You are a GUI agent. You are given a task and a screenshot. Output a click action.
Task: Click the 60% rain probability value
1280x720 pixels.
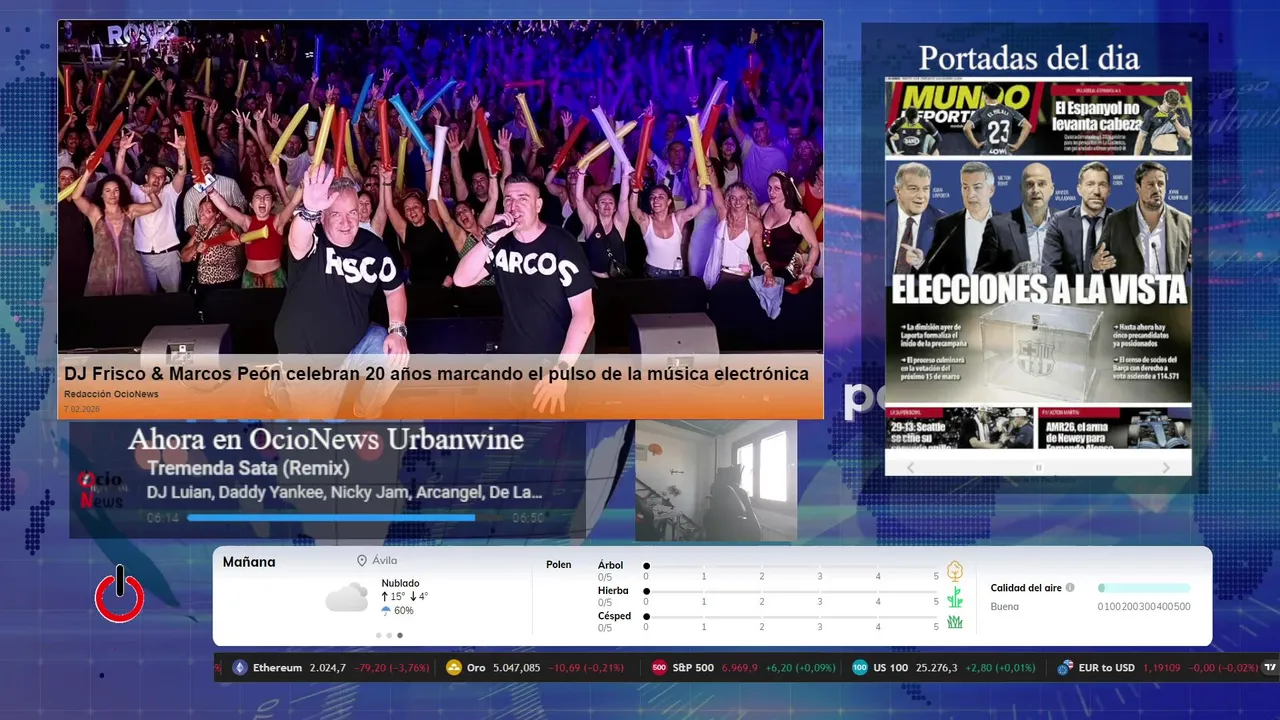pyautogui.click(x=404, y=611)
